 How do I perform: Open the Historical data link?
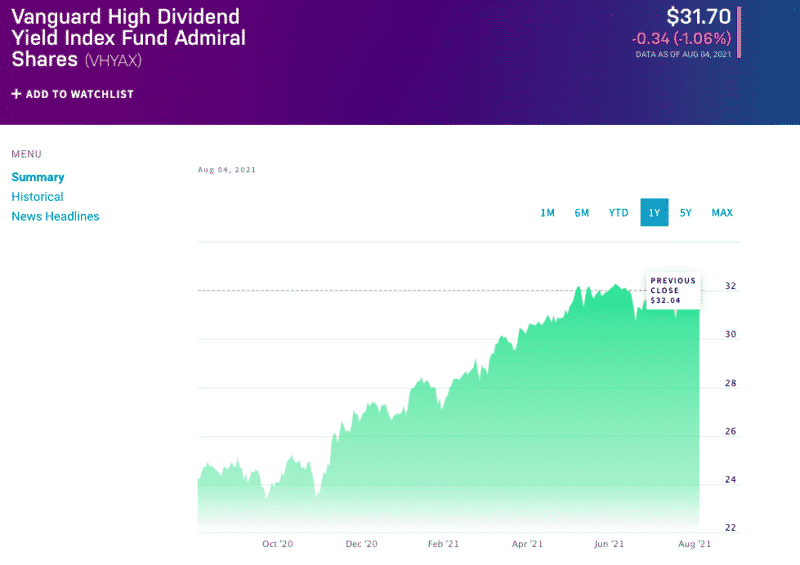pos(37,196)
